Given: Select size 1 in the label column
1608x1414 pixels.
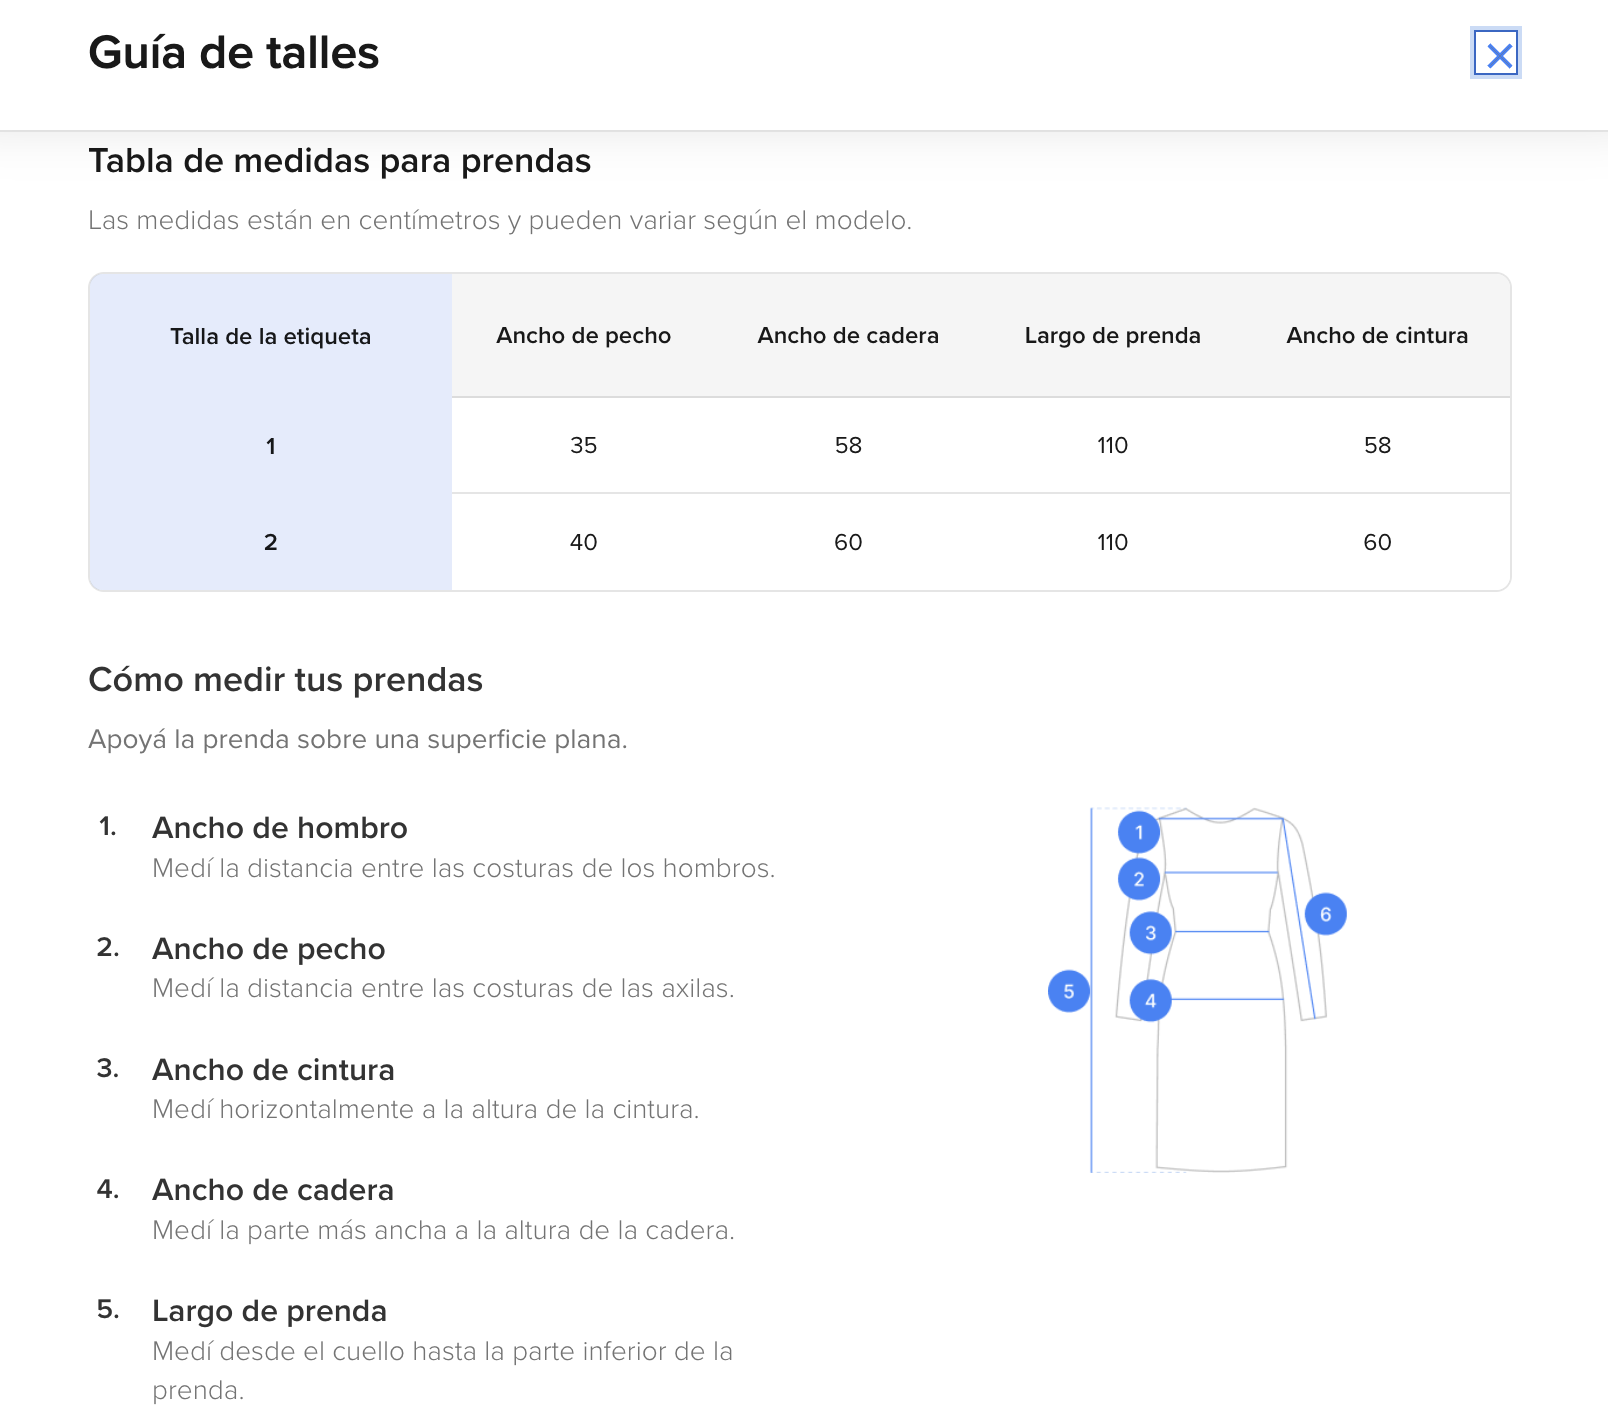Looking at the screenshot, I should pyautogui.click(x=270, y=446).
